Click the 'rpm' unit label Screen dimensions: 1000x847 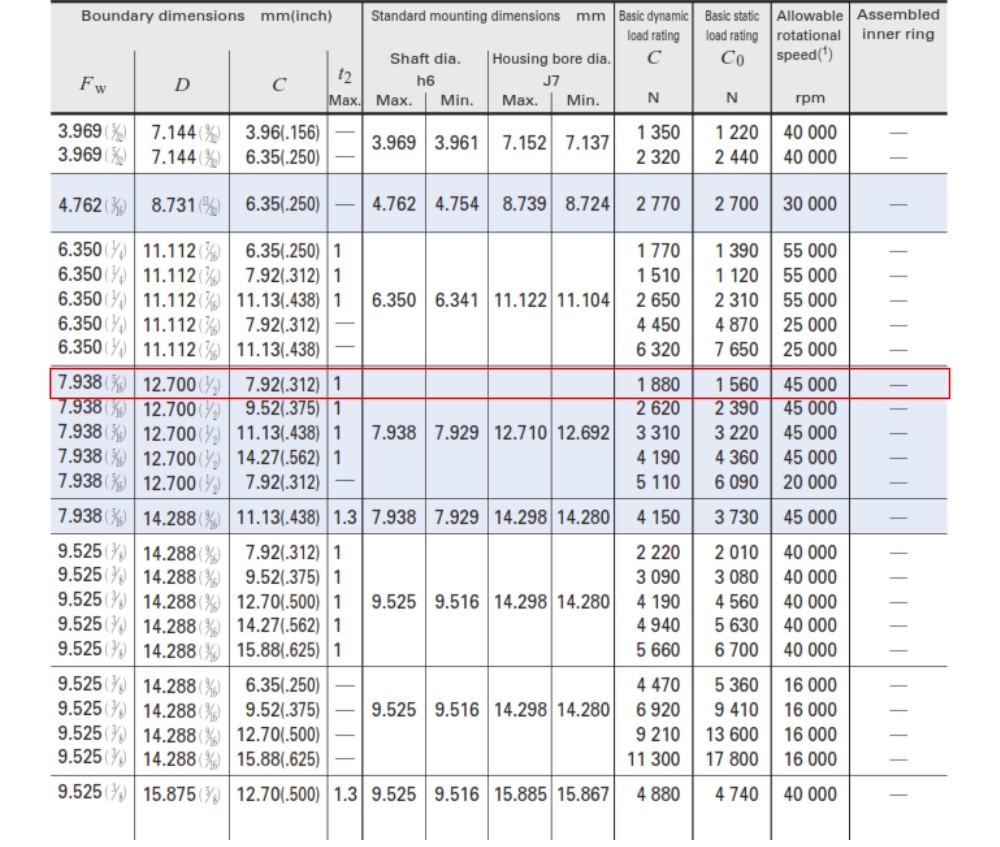810,98
